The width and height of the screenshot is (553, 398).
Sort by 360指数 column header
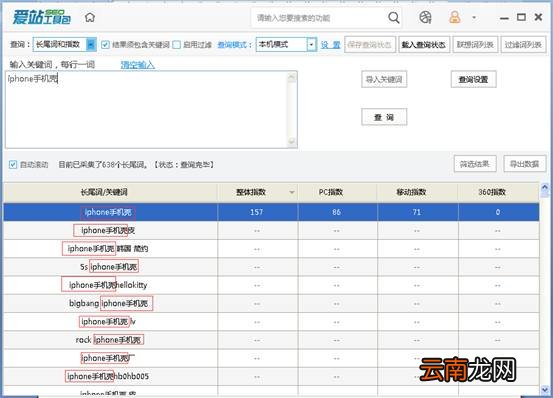[498, 192]
